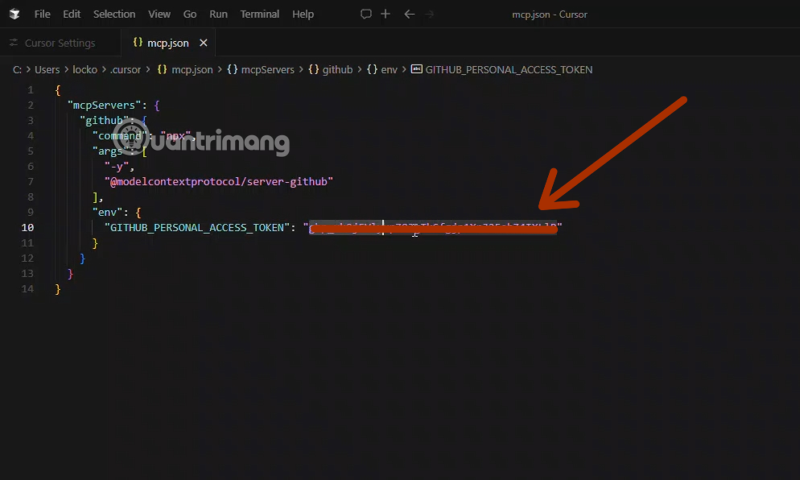800x480 pixels.
Task: Close the mcp.json tab
Action: tap(203, 43)
